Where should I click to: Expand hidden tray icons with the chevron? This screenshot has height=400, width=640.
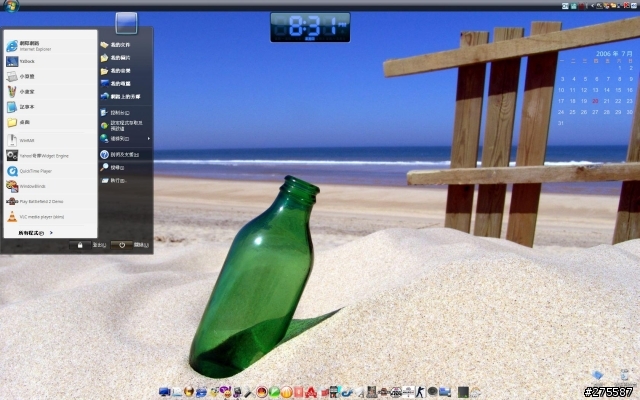click(x=592, y=5)
